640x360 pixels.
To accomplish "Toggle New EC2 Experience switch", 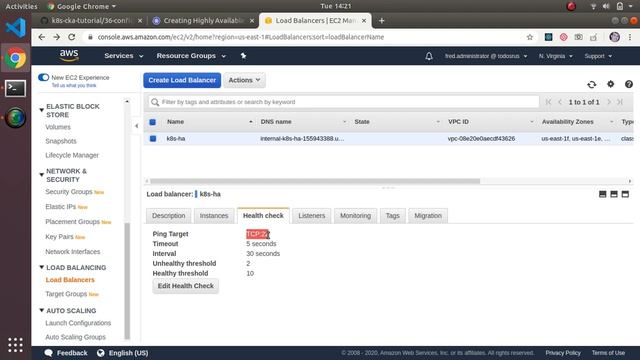I will click(x=43, y=77).
